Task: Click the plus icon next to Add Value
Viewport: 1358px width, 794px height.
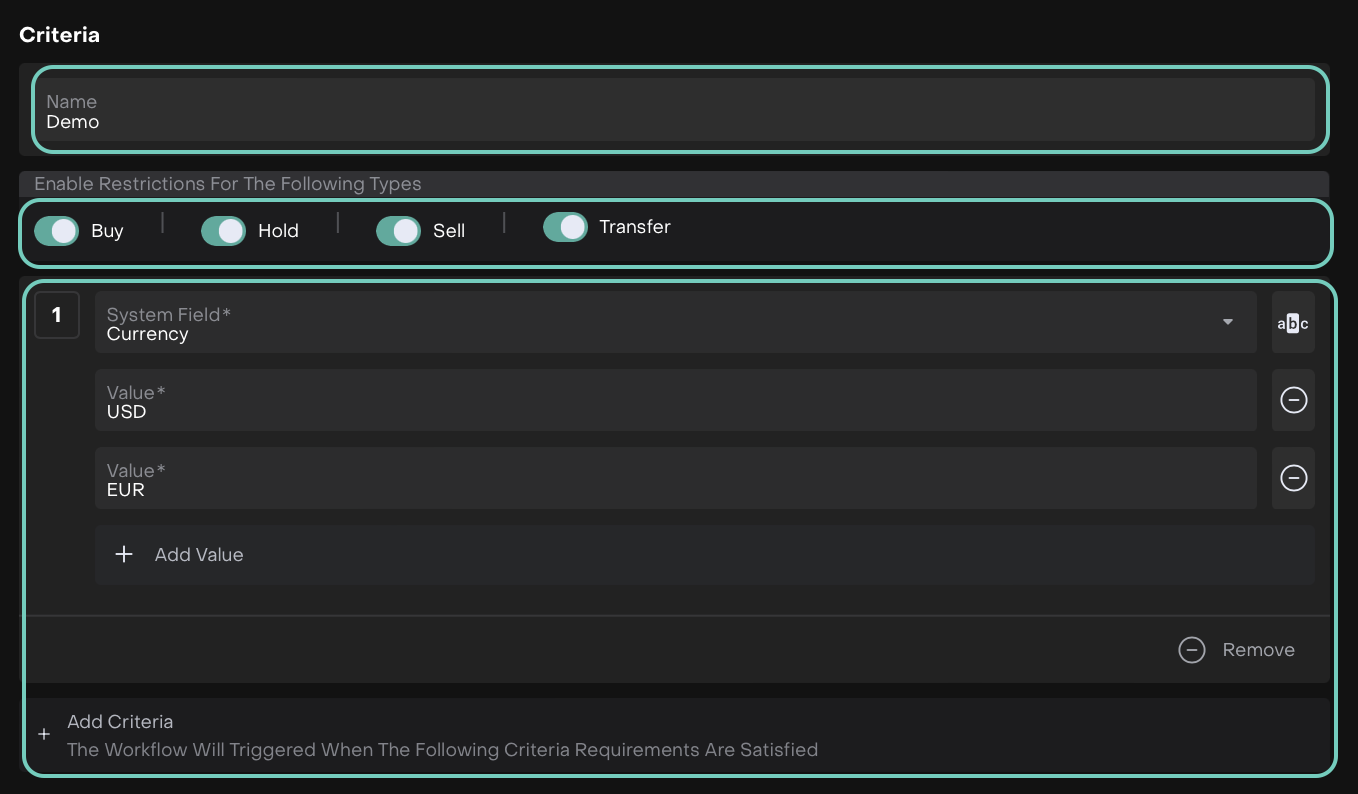Action: [x=124, y=554]
